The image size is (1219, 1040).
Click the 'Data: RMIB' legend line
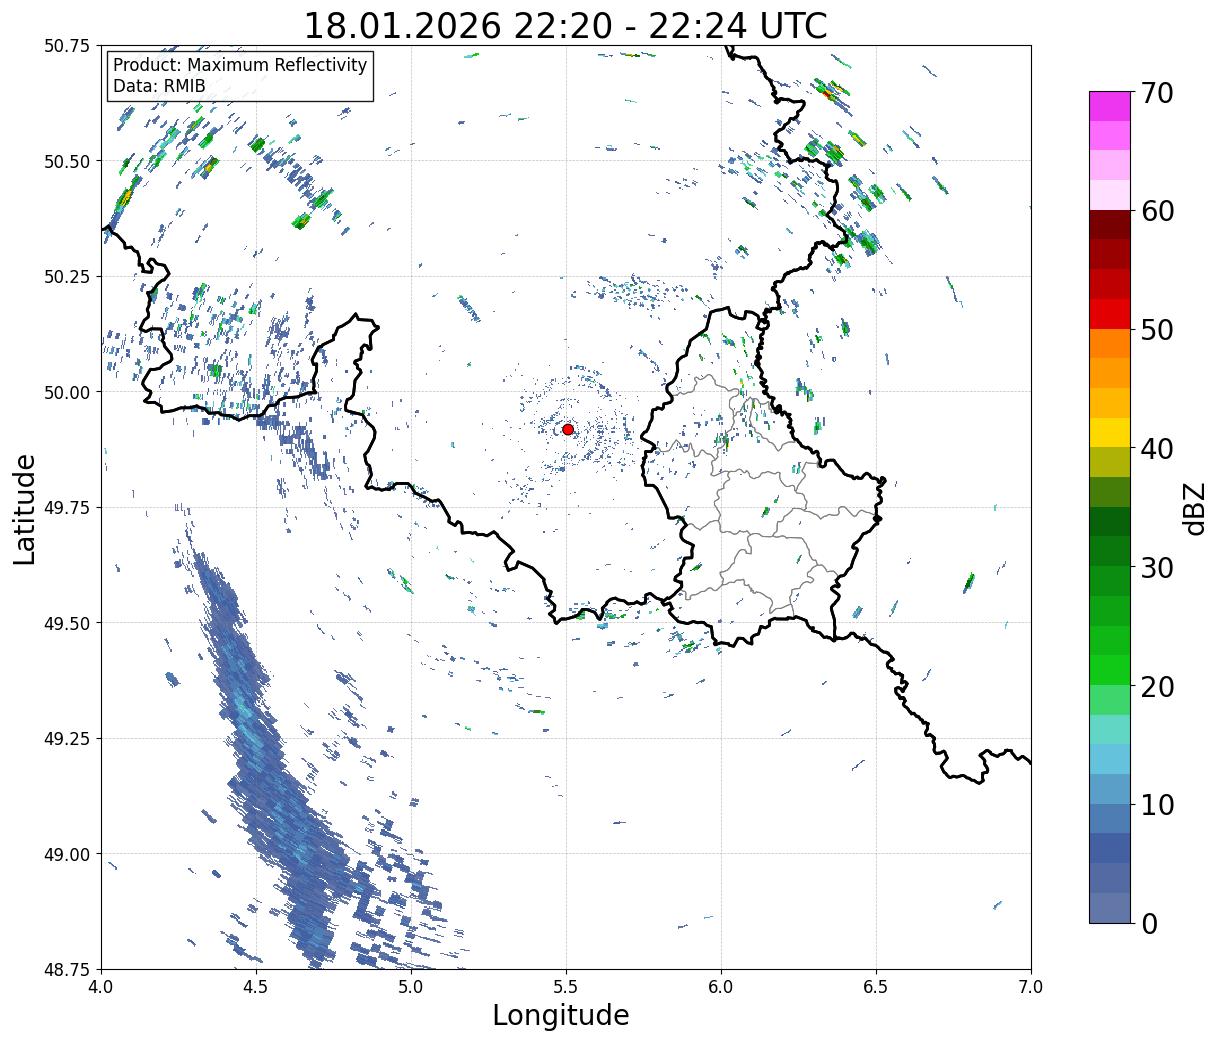point(159,86)
